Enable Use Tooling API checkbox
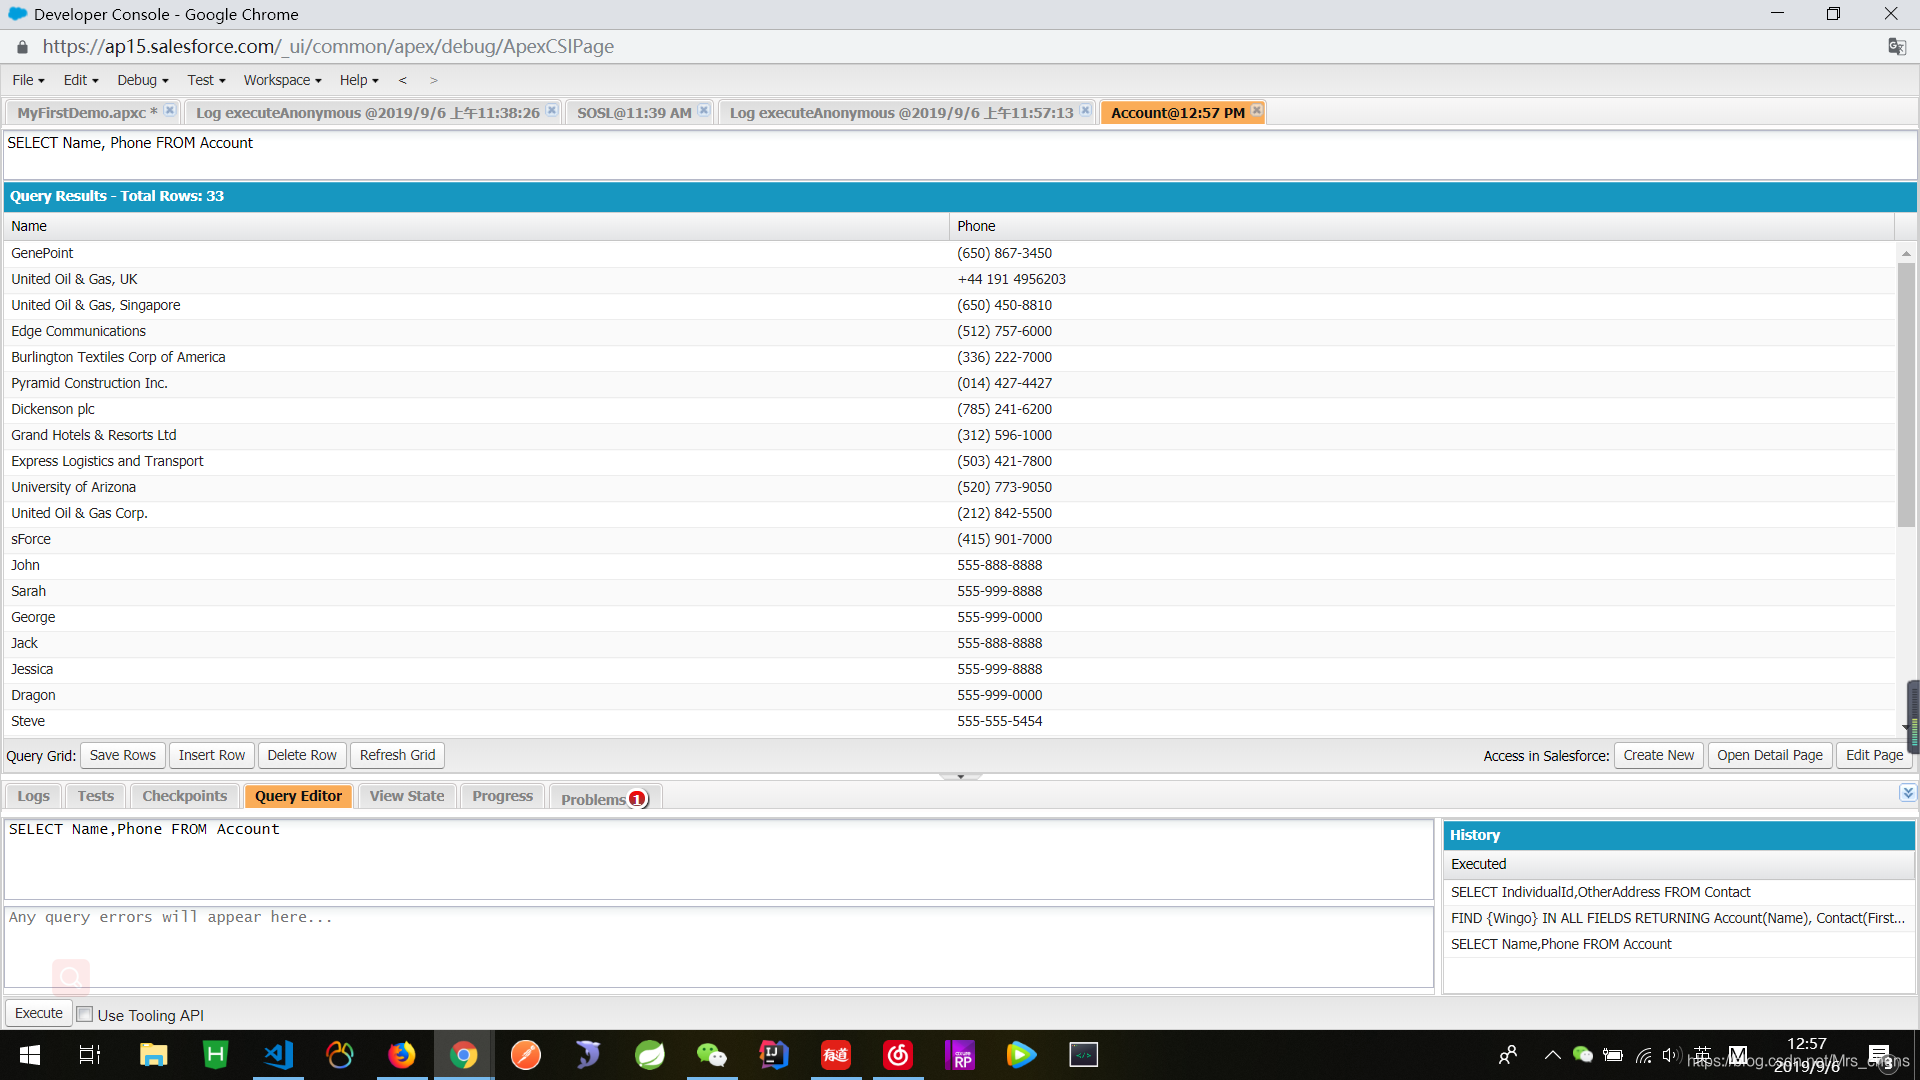 point(86,1014)
